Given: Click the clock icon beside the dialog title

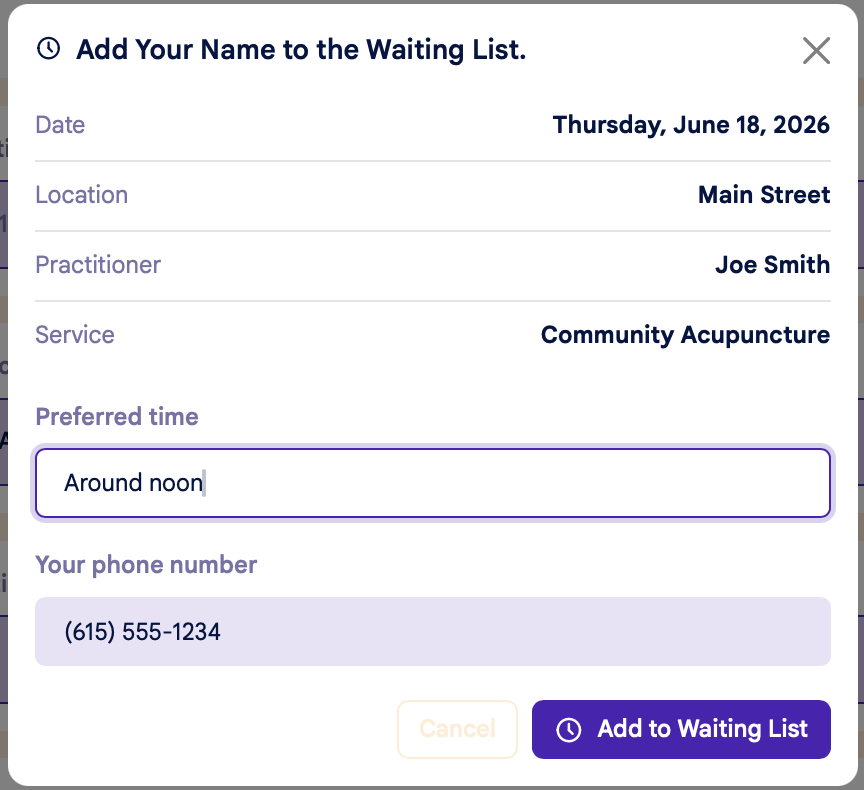Looking at the screenshot, I should (x=48, y=48).
